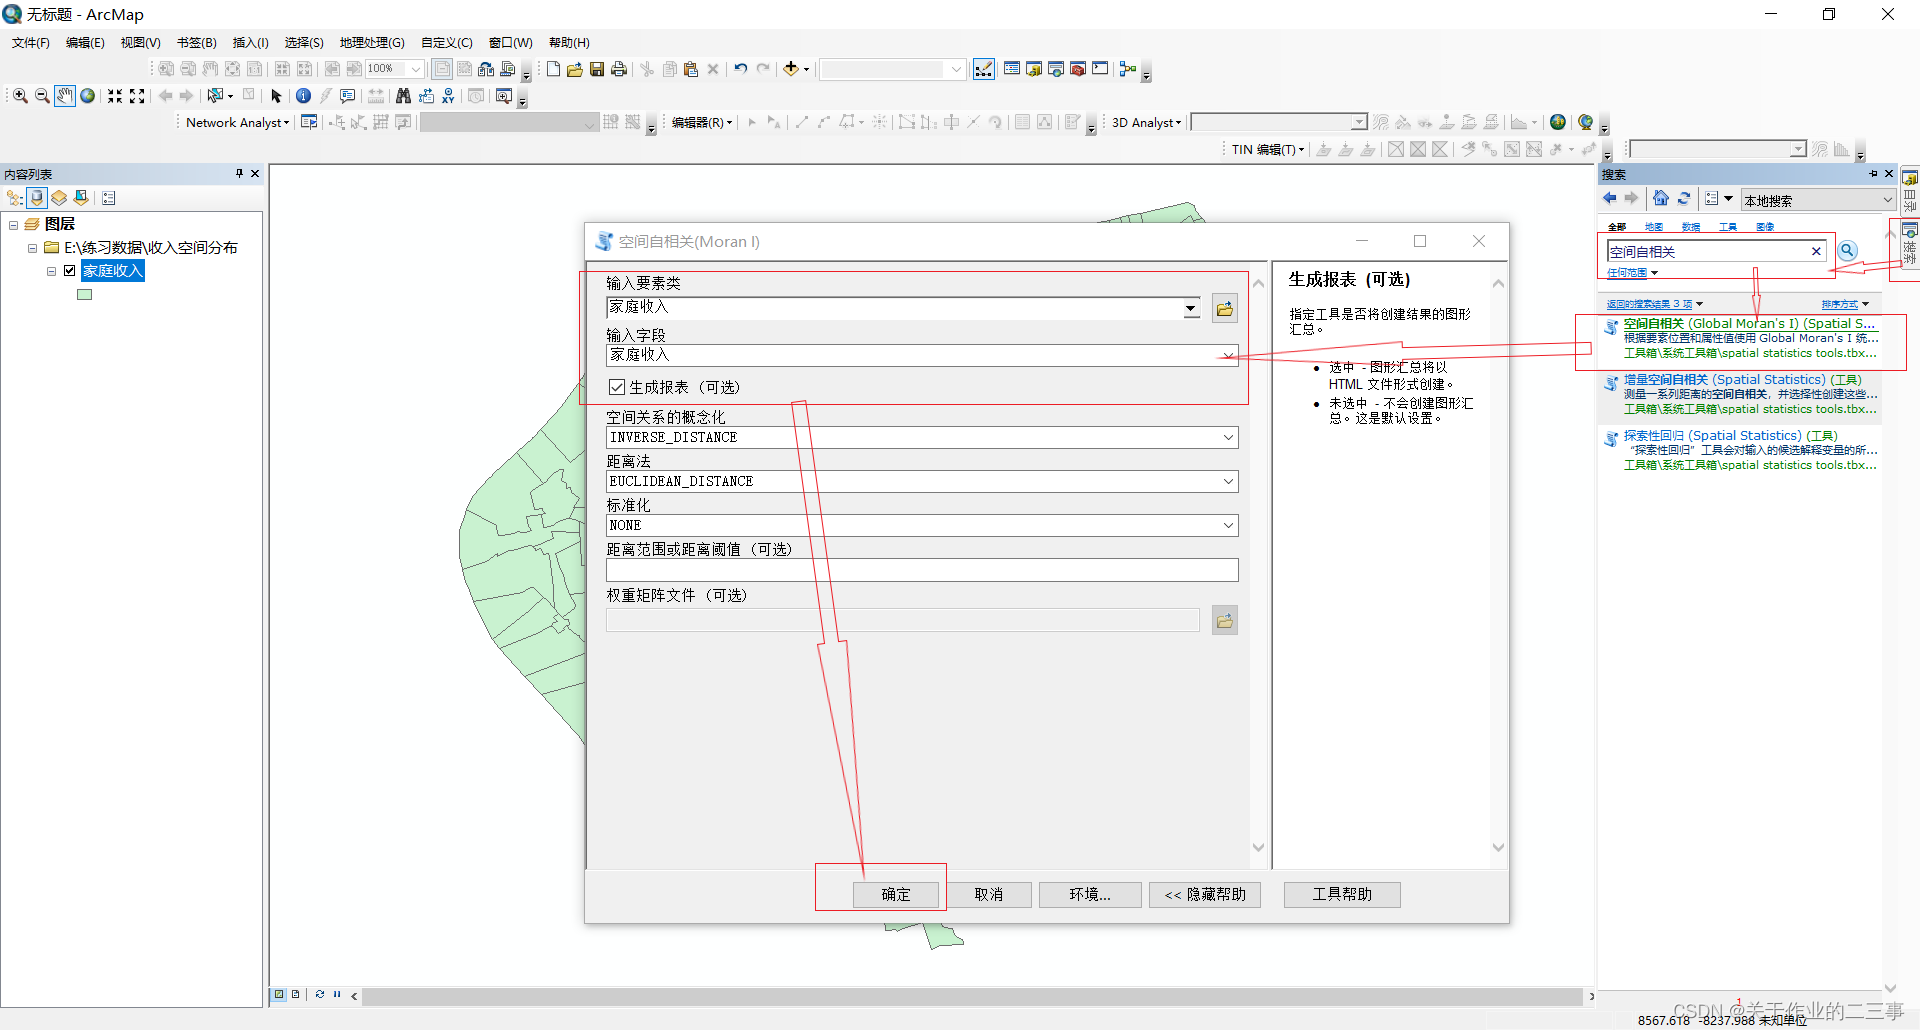Open the 自定义(C) menu

pos(446,42)
